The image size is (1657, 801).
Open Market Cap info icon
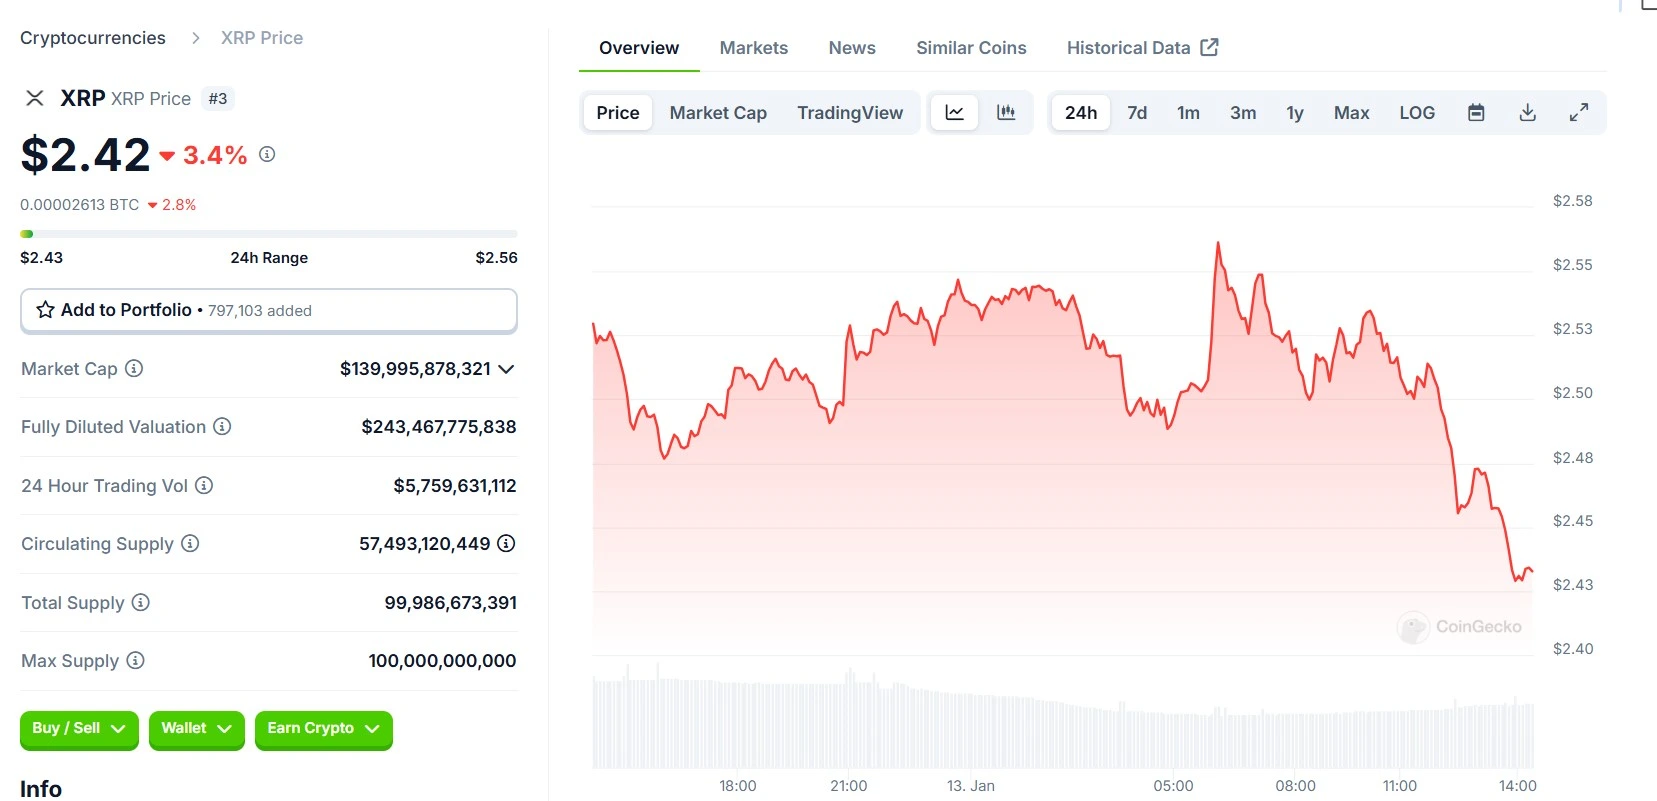coord(134,368)
